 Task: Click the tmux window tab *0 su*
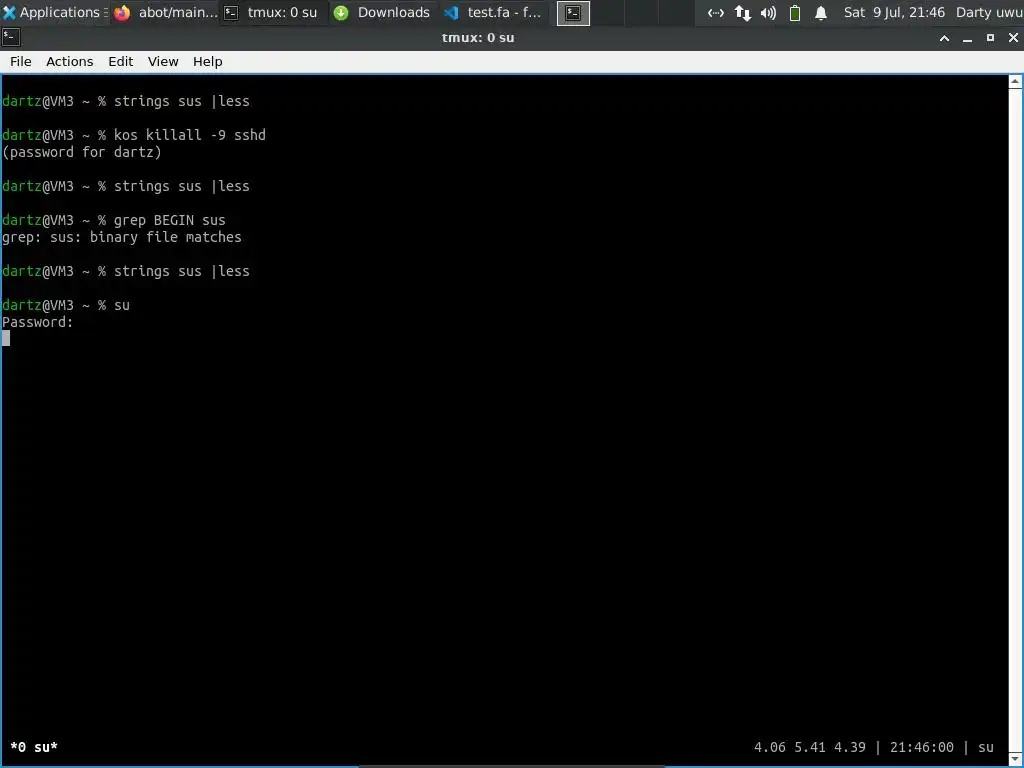34,747
